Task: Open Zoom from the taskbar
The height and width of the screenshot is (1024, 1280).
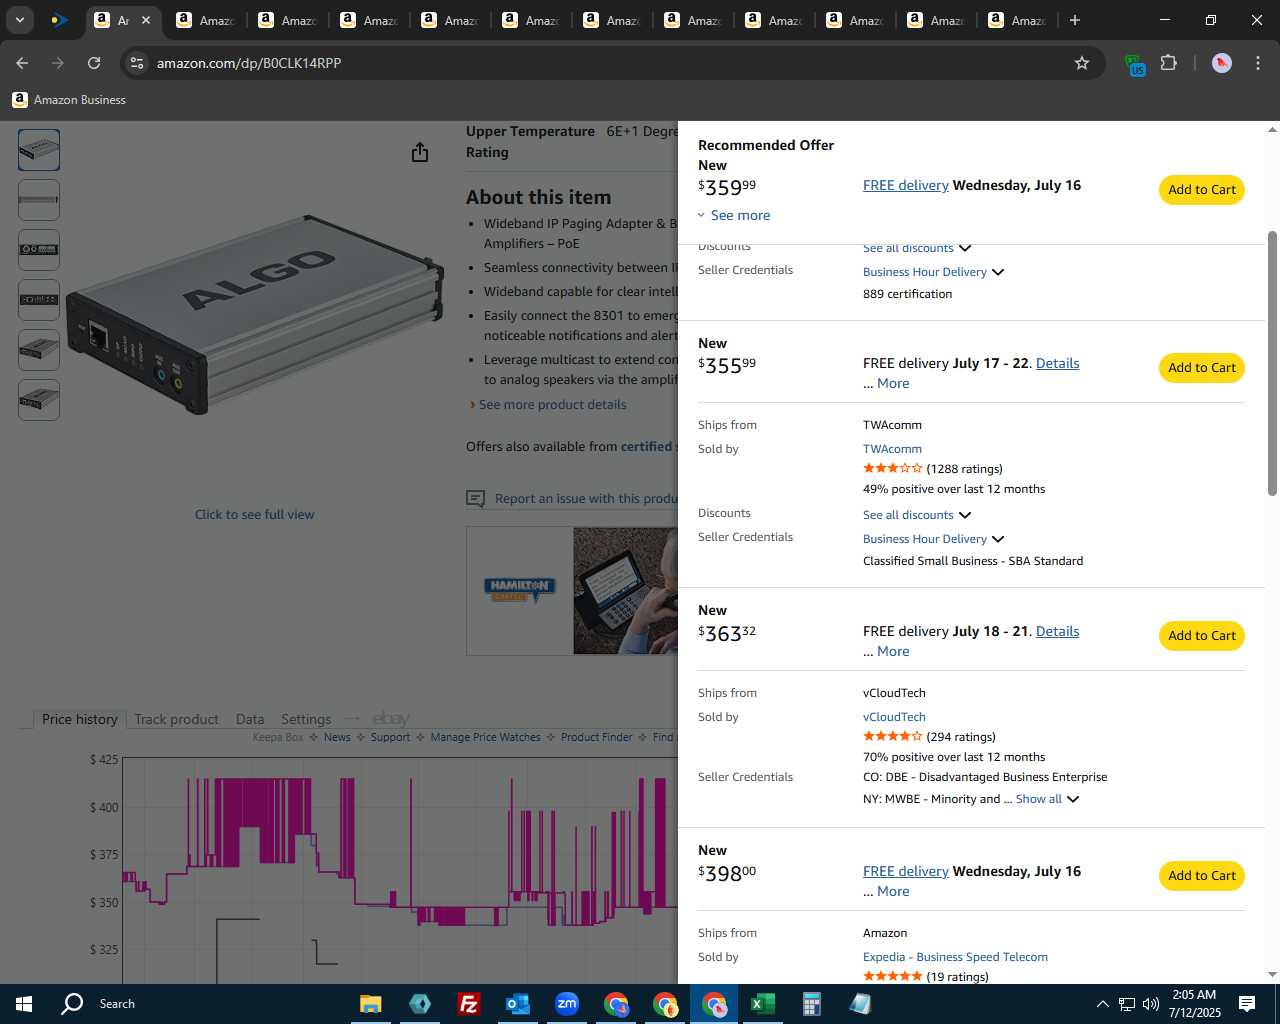Action: coord(567,1004)
